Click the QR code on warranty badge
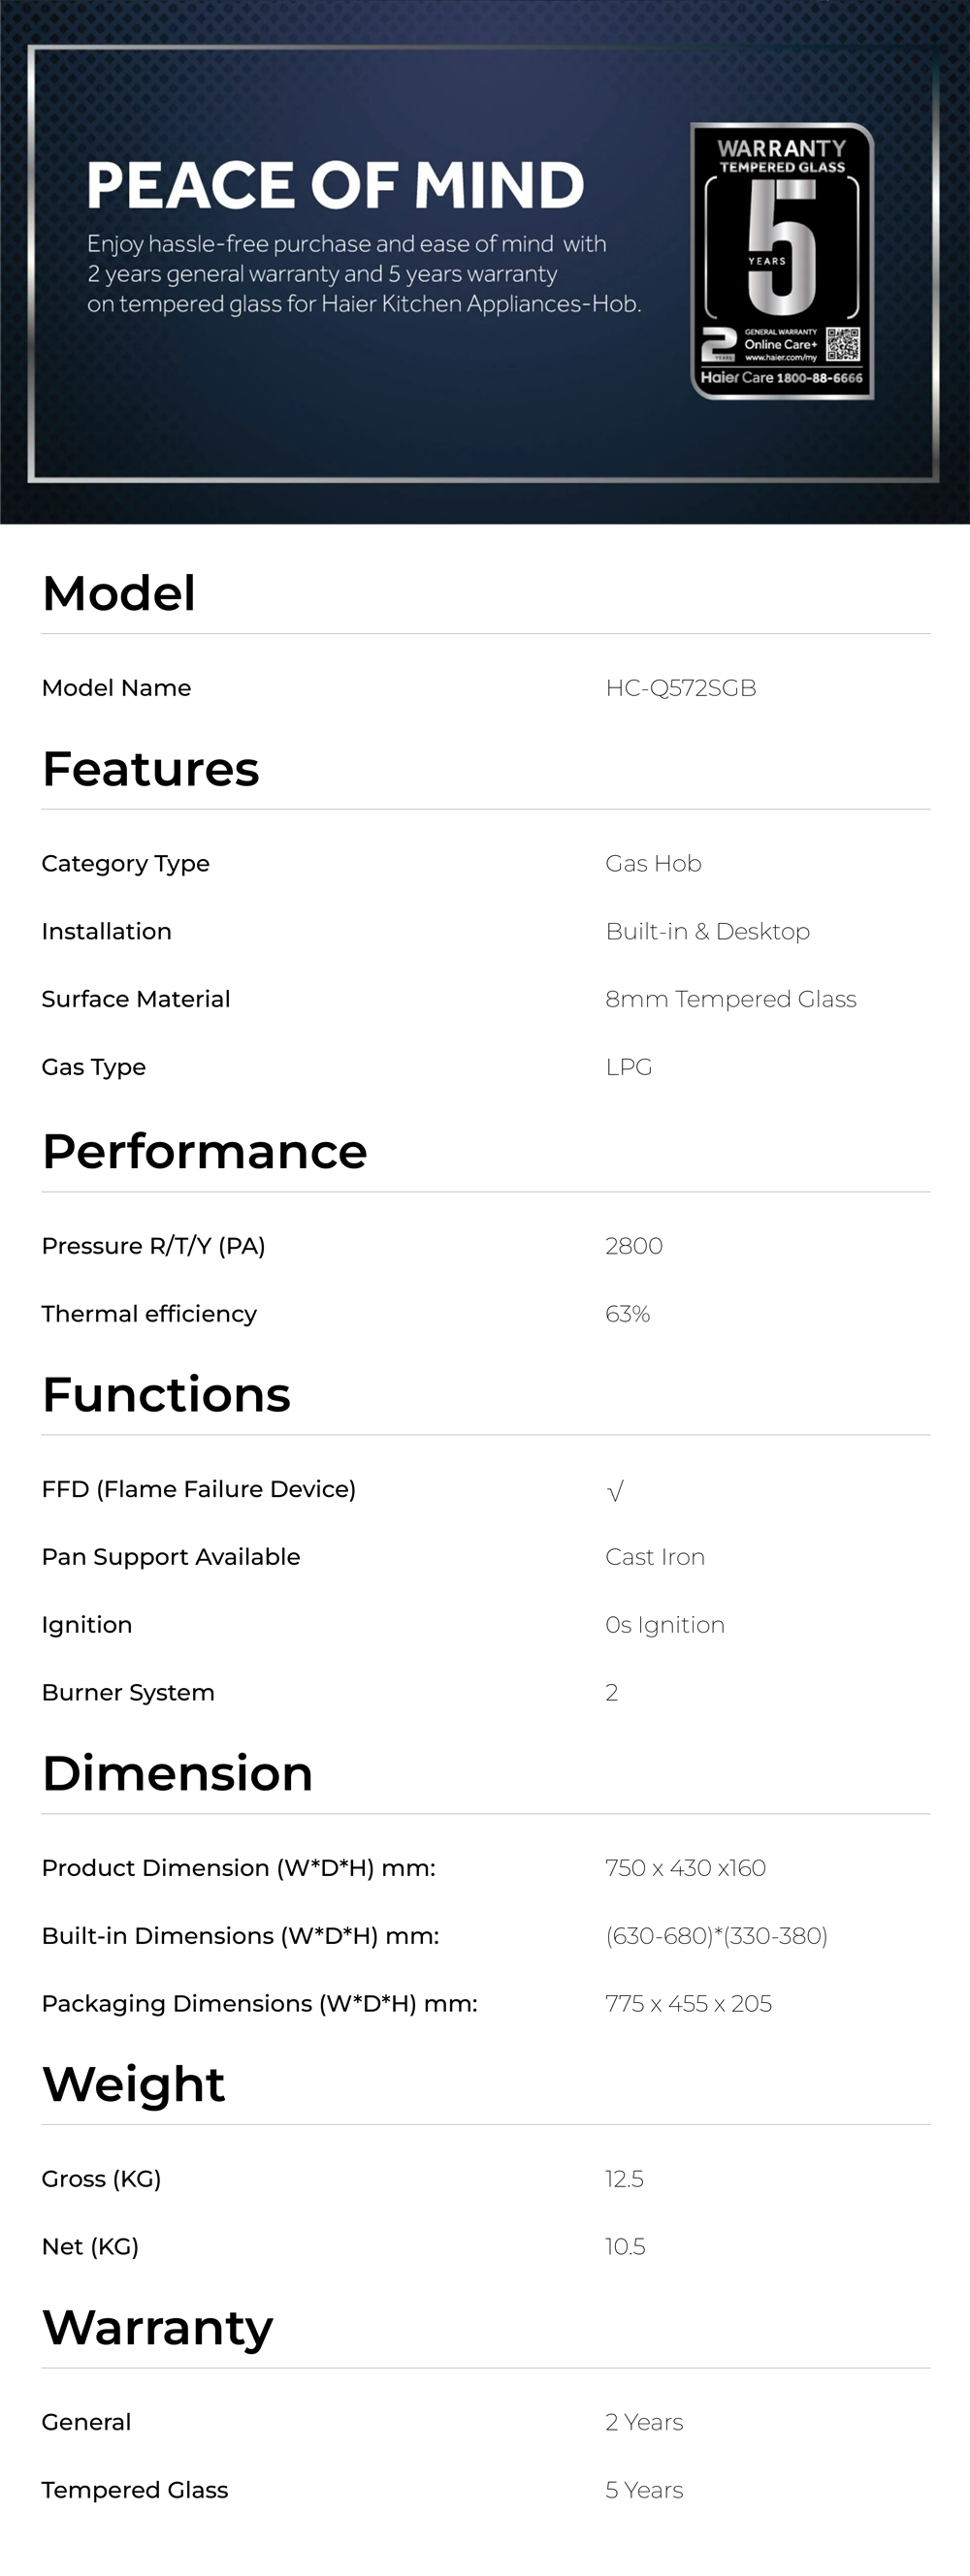The height and width of the screenshot is (2576, 970). click(843, 344)
